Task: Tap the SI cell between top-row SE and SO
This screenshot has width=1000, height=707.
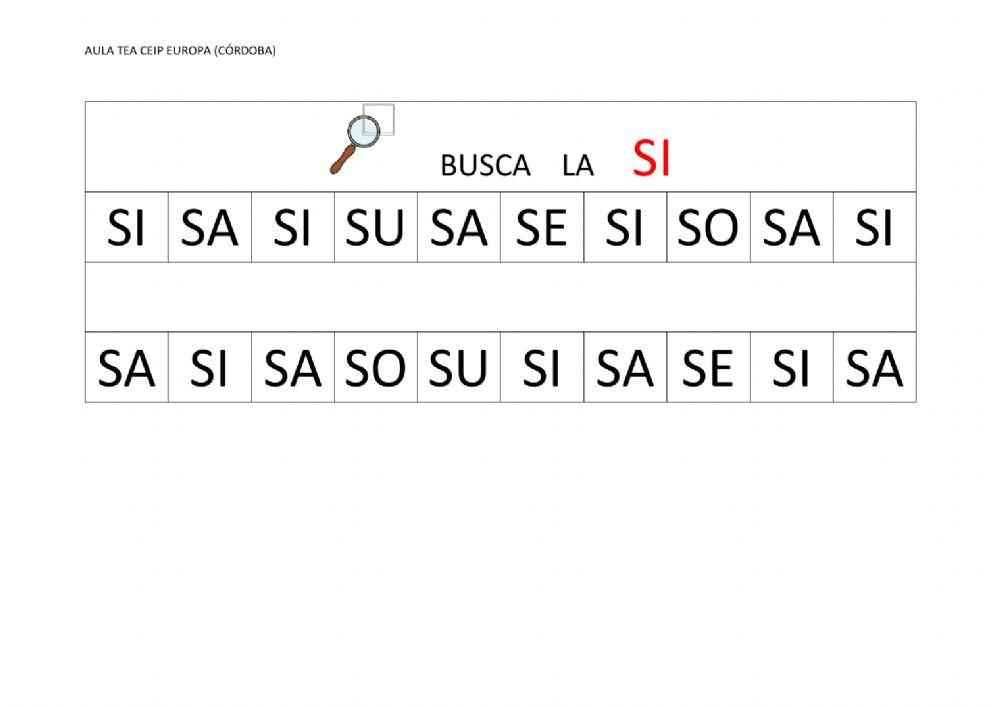Action: [x=625, y=229]
